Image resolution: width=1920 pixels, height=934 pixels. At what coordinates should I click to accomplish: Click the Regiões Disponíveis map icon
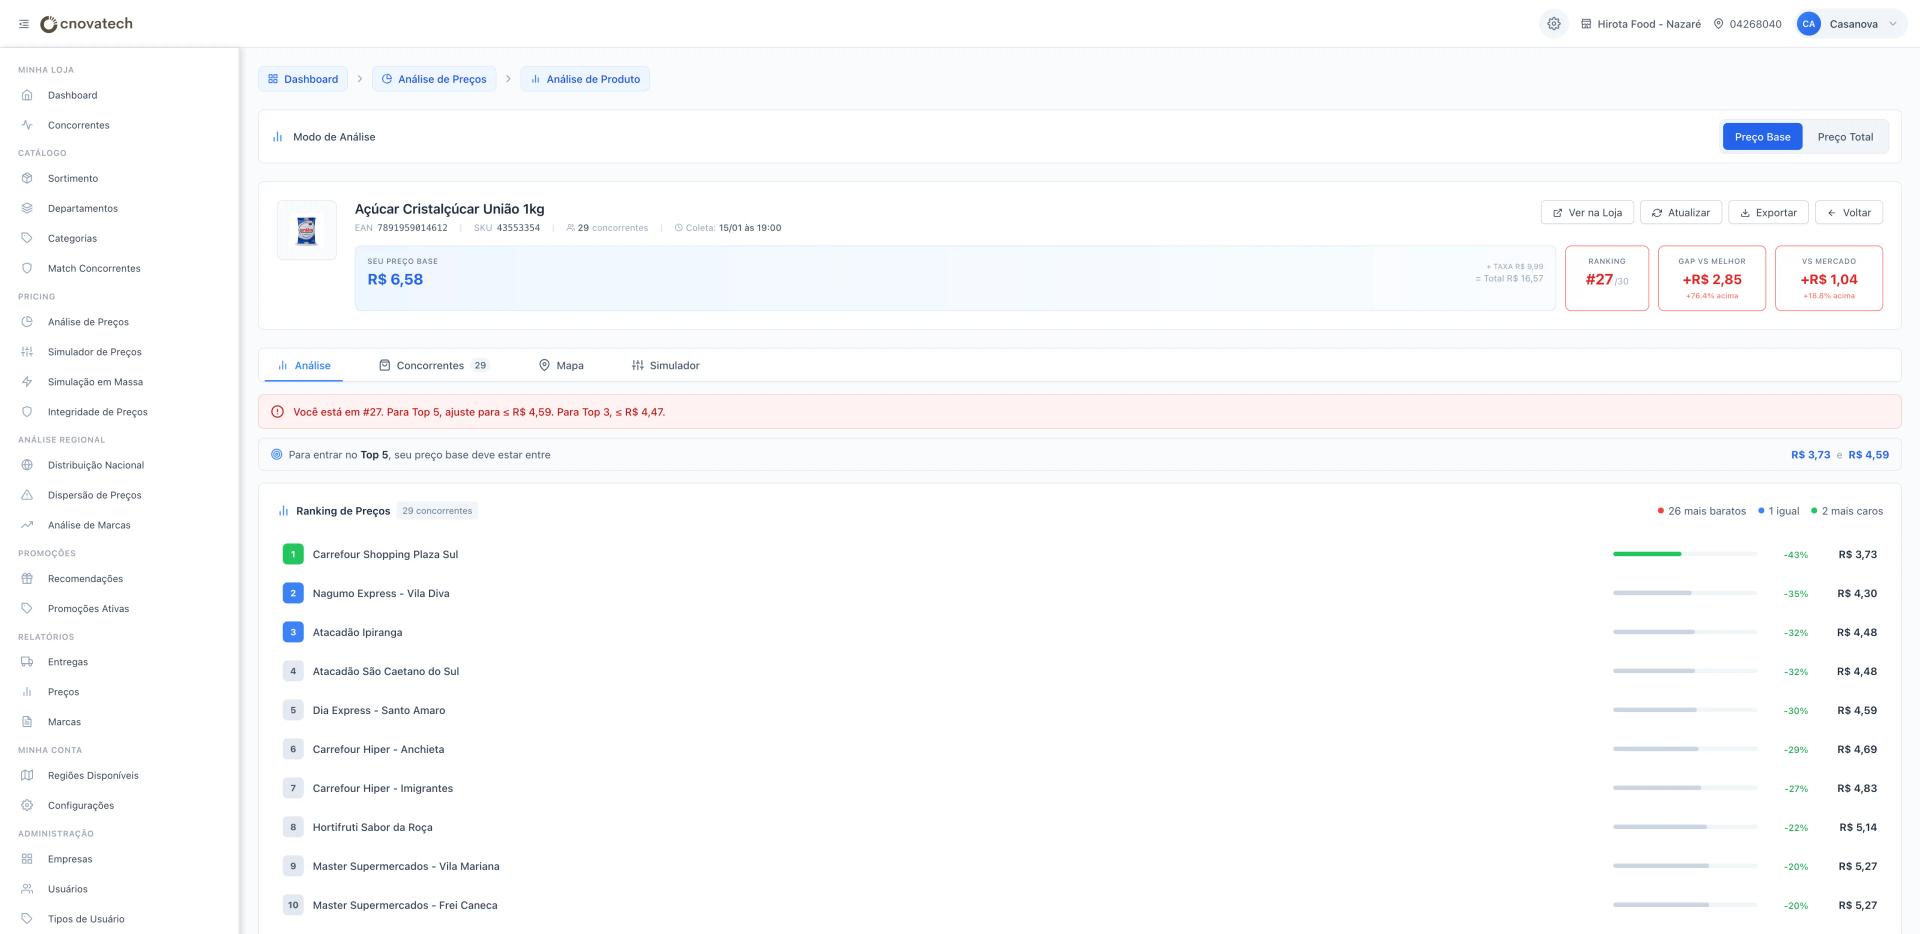coord(27,776)
